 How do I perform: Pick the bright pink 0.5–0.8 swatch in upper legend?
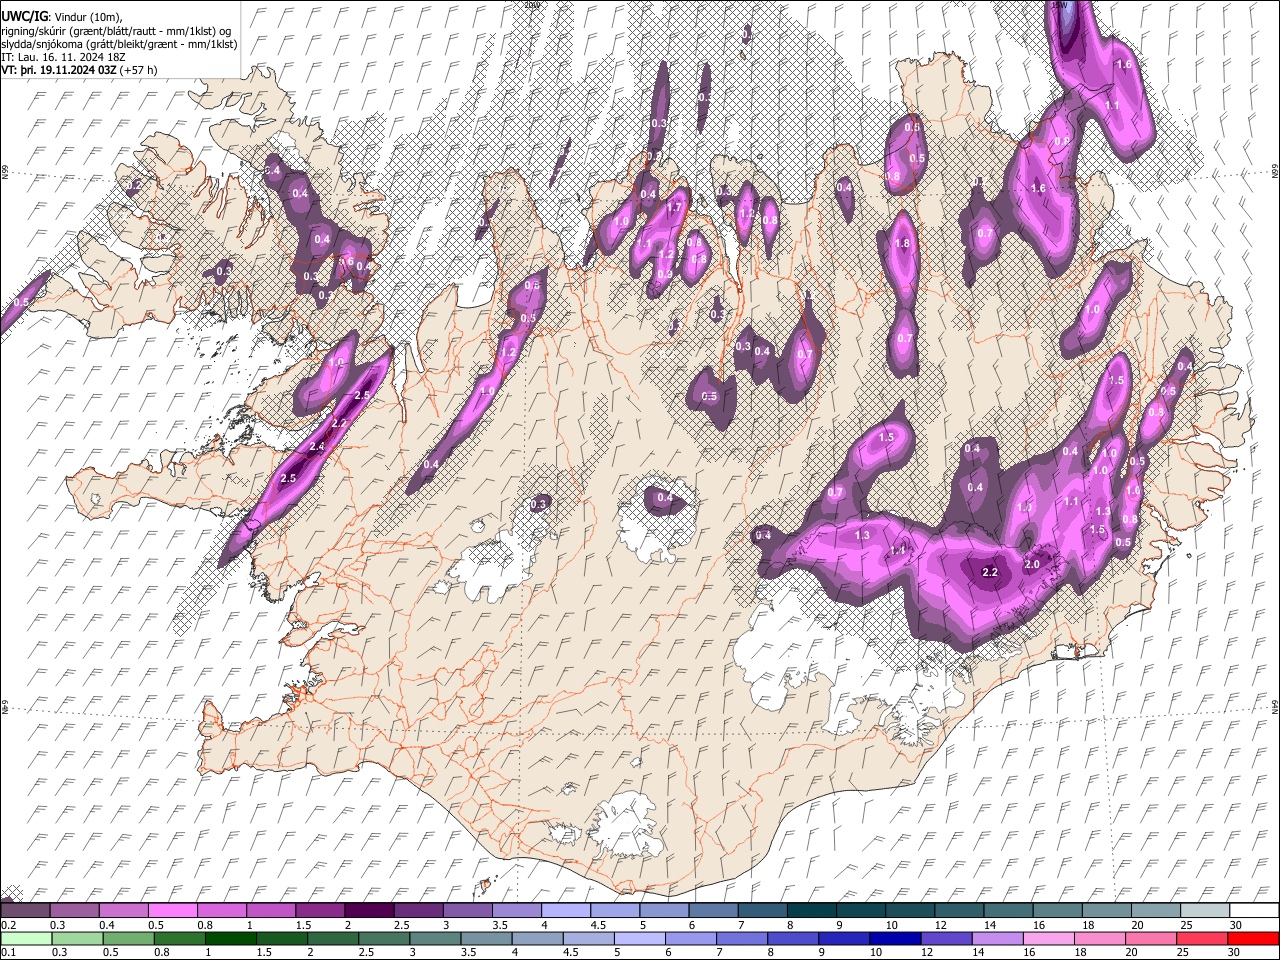[x=173, y=910]
